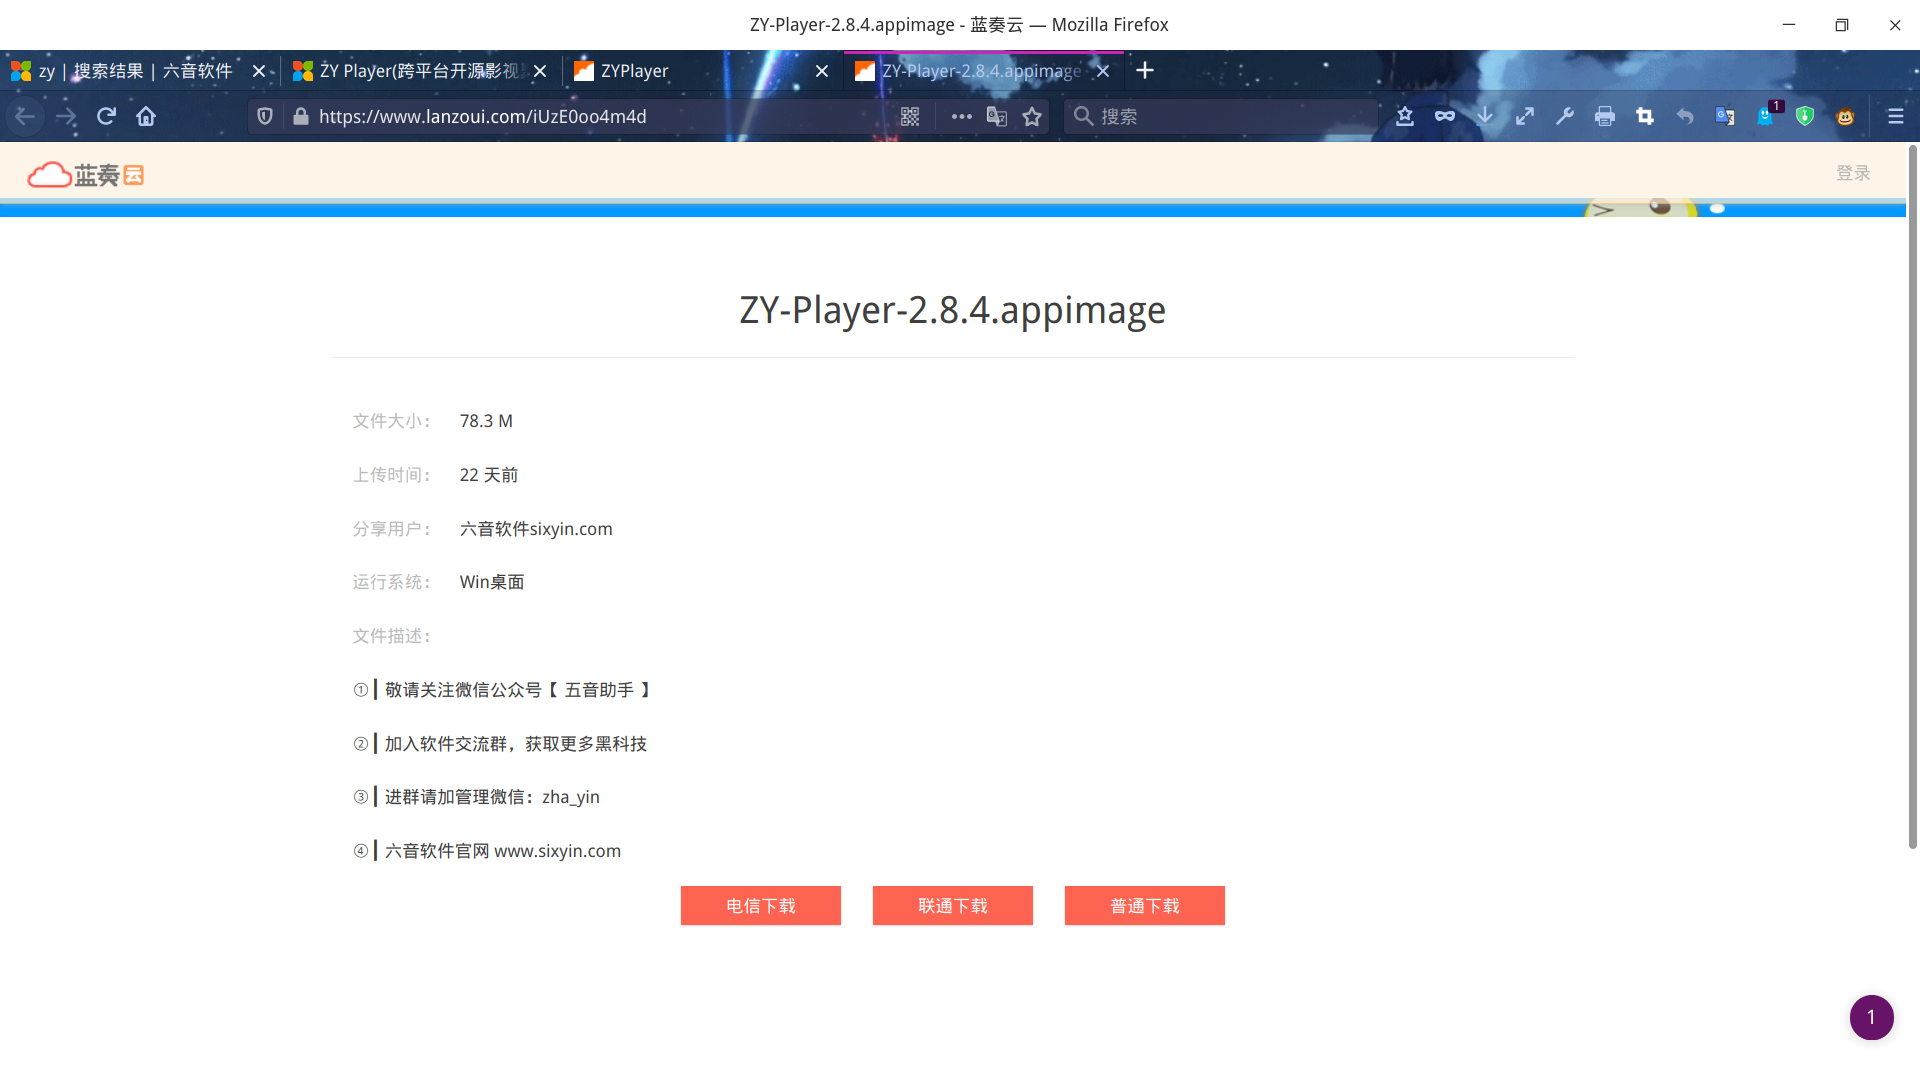Viewport: 1920px width, 1080px height.
Task: Open the Firefox hamburger menu
Action: (1895, 117)
